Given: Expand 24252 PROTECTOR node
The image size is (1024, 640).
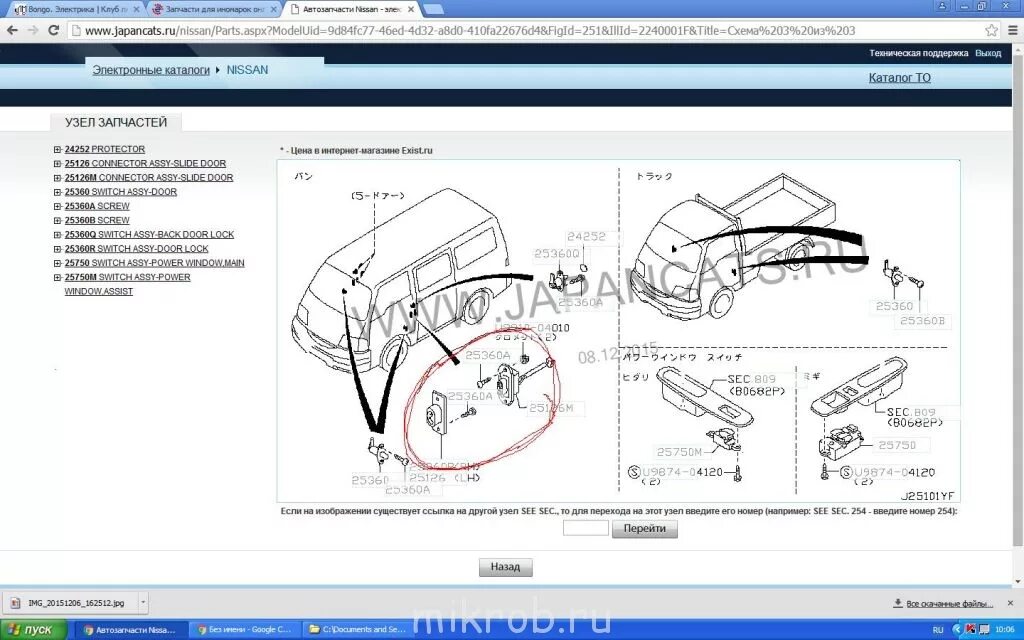Looking at the screenshot, I should click(57, 150).
